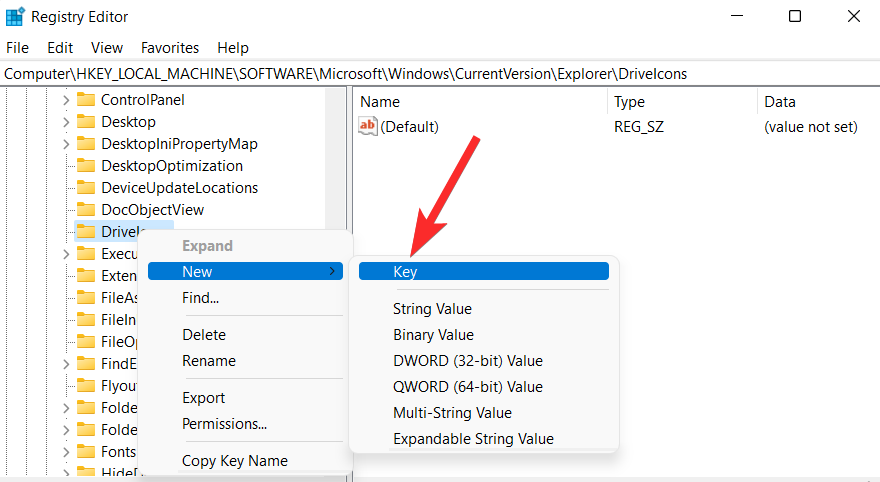Click the Registry Editor app icon in title bar
This screenshot has height=482, width=880.
point(15,16)
